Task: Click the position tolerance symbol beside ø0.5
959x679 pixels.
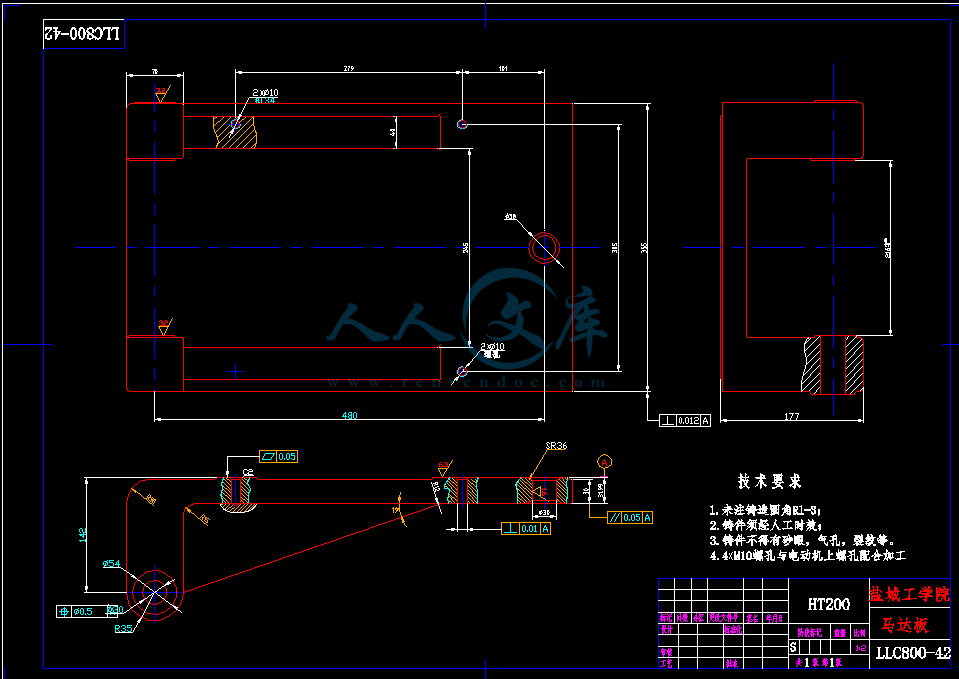Action: click(66, 611)
